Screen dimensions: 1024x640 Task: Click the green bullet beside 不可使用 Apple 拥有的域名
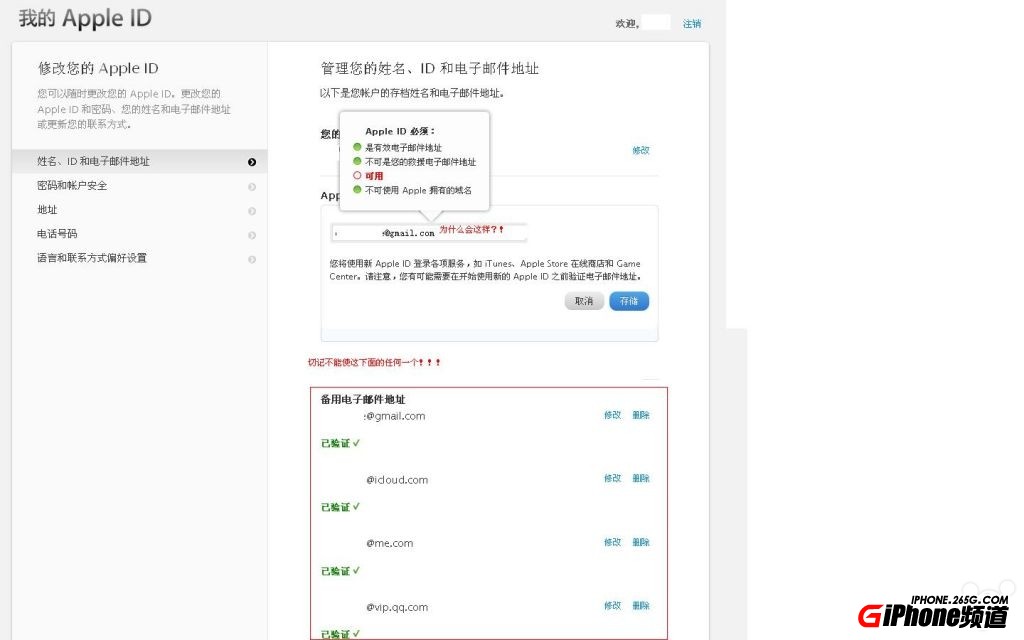point(358,189)
